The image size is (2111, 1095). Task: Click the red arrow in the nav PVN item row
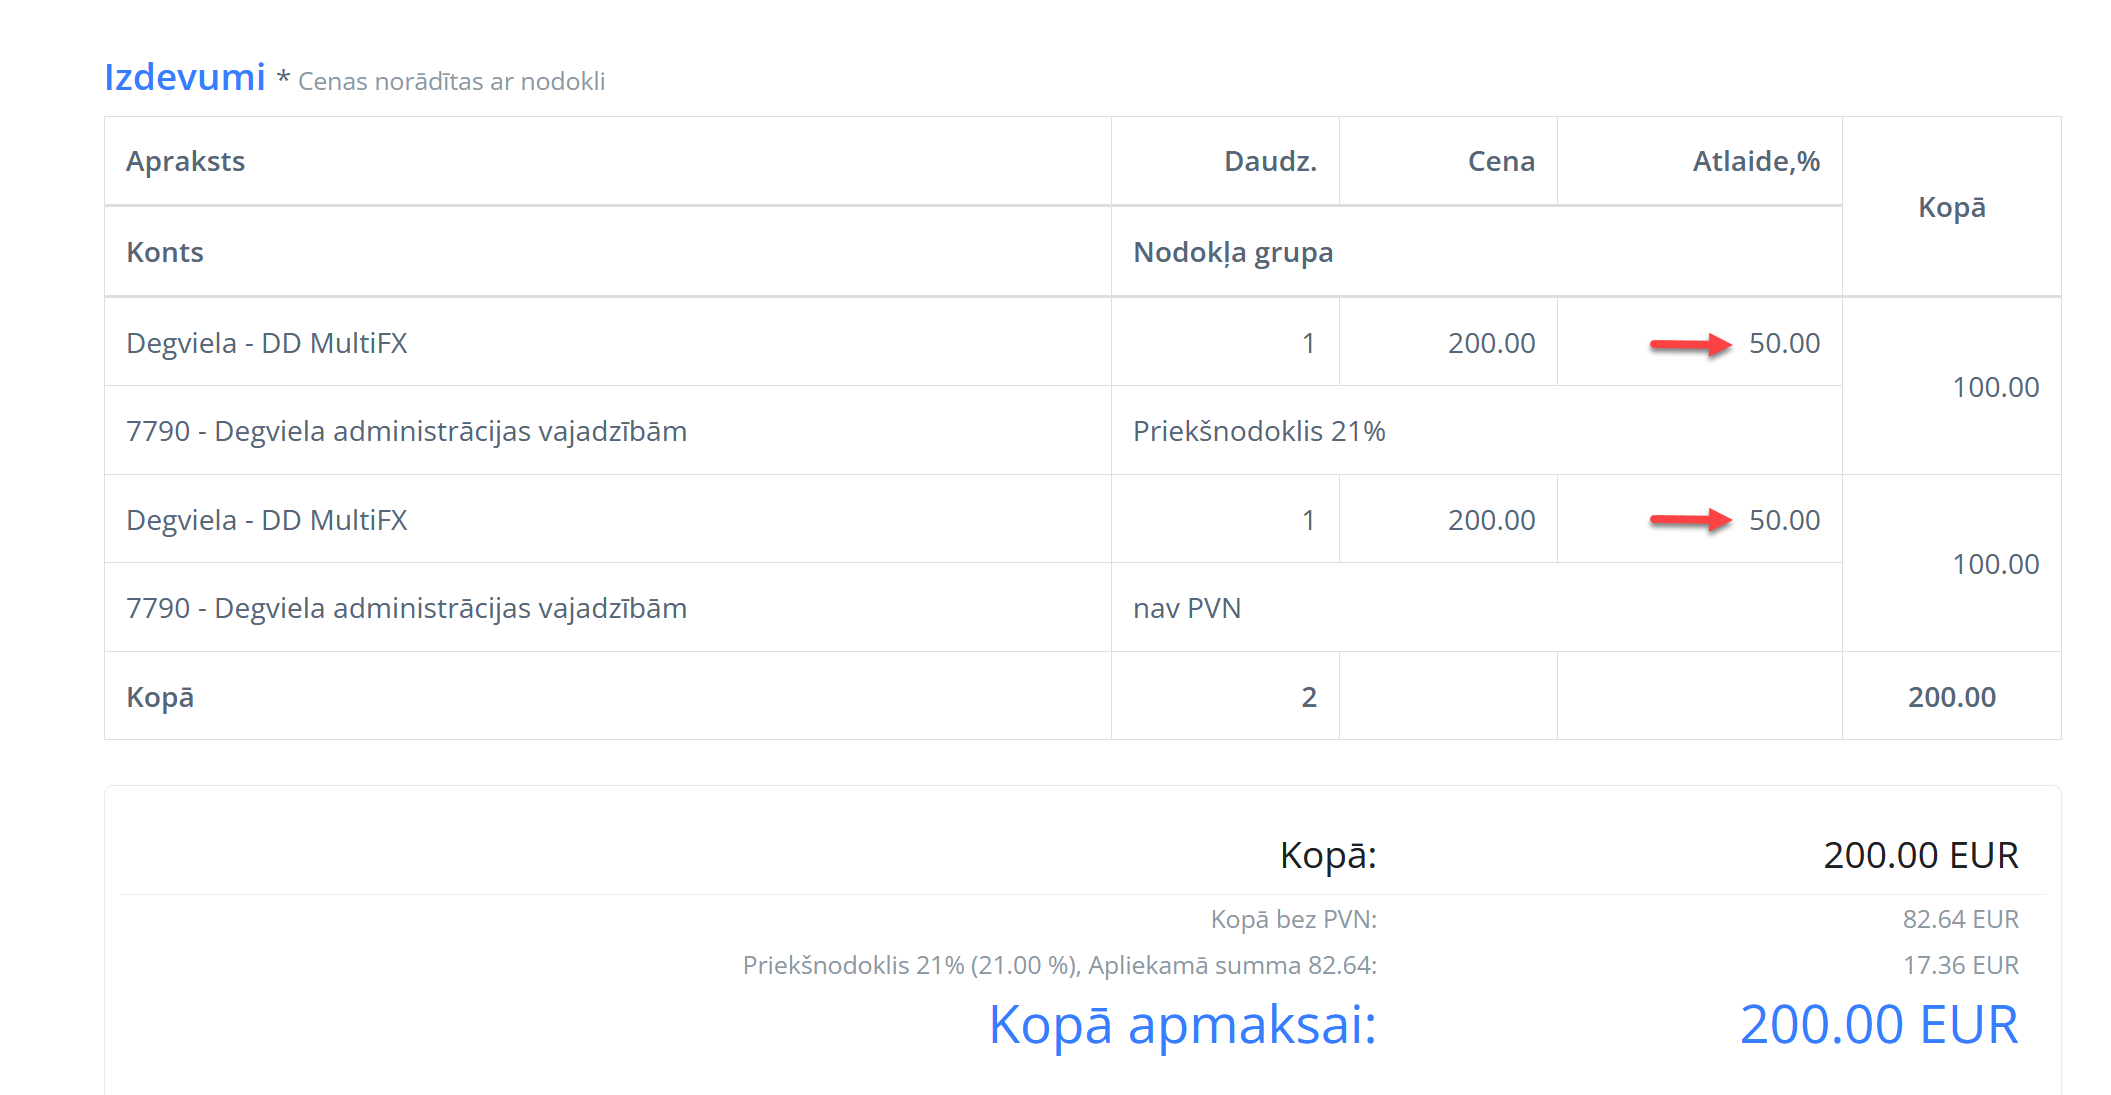click(x=1690, y=520)
